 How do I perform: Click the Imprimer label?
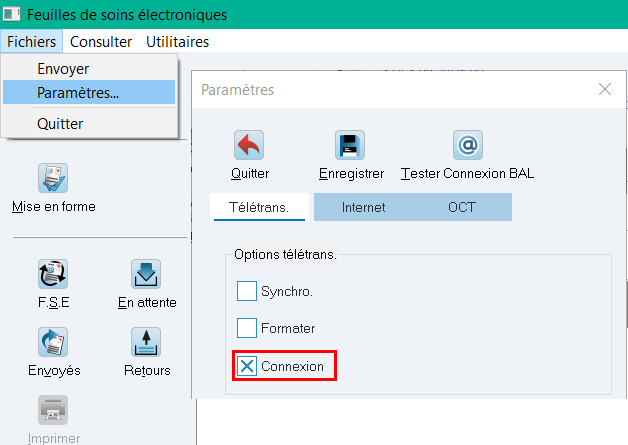point(54,438)
